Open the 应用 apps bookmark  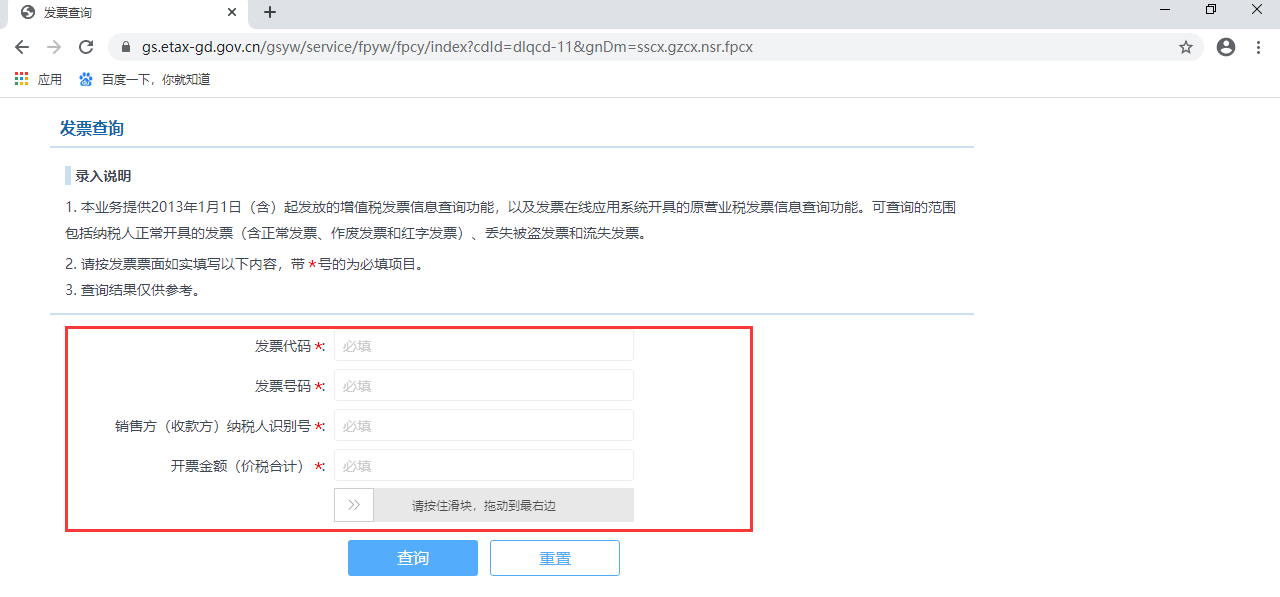click(38, 79)
